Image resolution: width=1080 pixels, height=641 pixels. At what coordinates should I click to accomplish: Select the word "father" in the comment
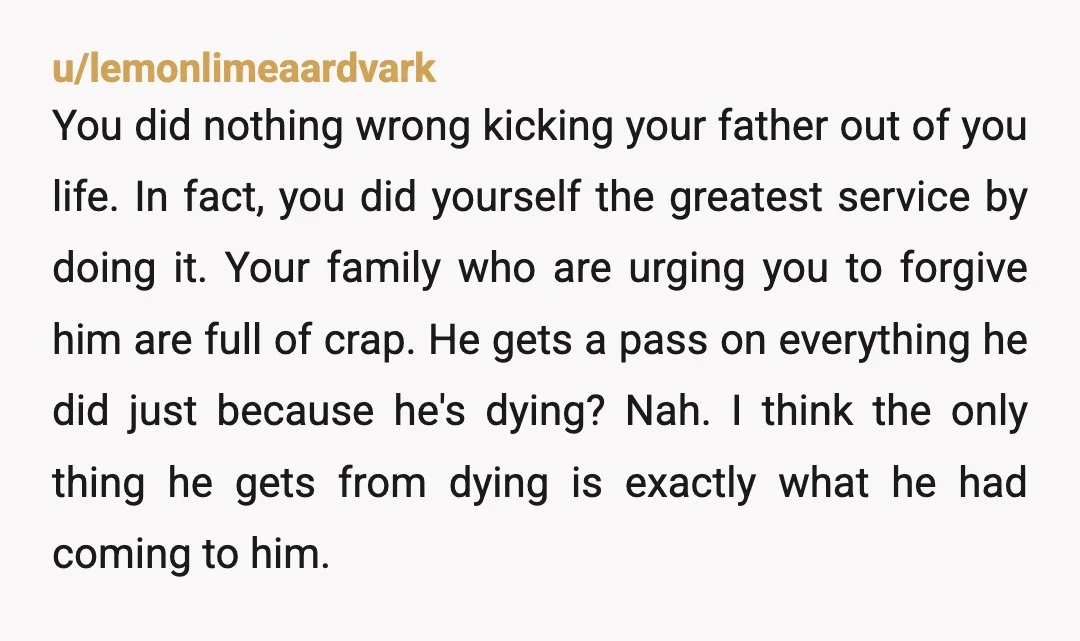(x=772, y=125)
